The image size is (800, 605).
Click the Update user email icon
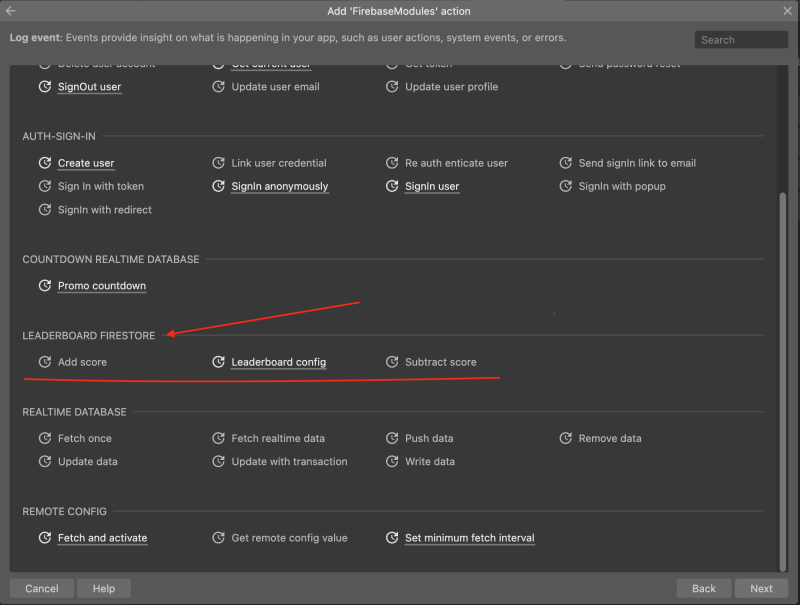pos(218,87)
